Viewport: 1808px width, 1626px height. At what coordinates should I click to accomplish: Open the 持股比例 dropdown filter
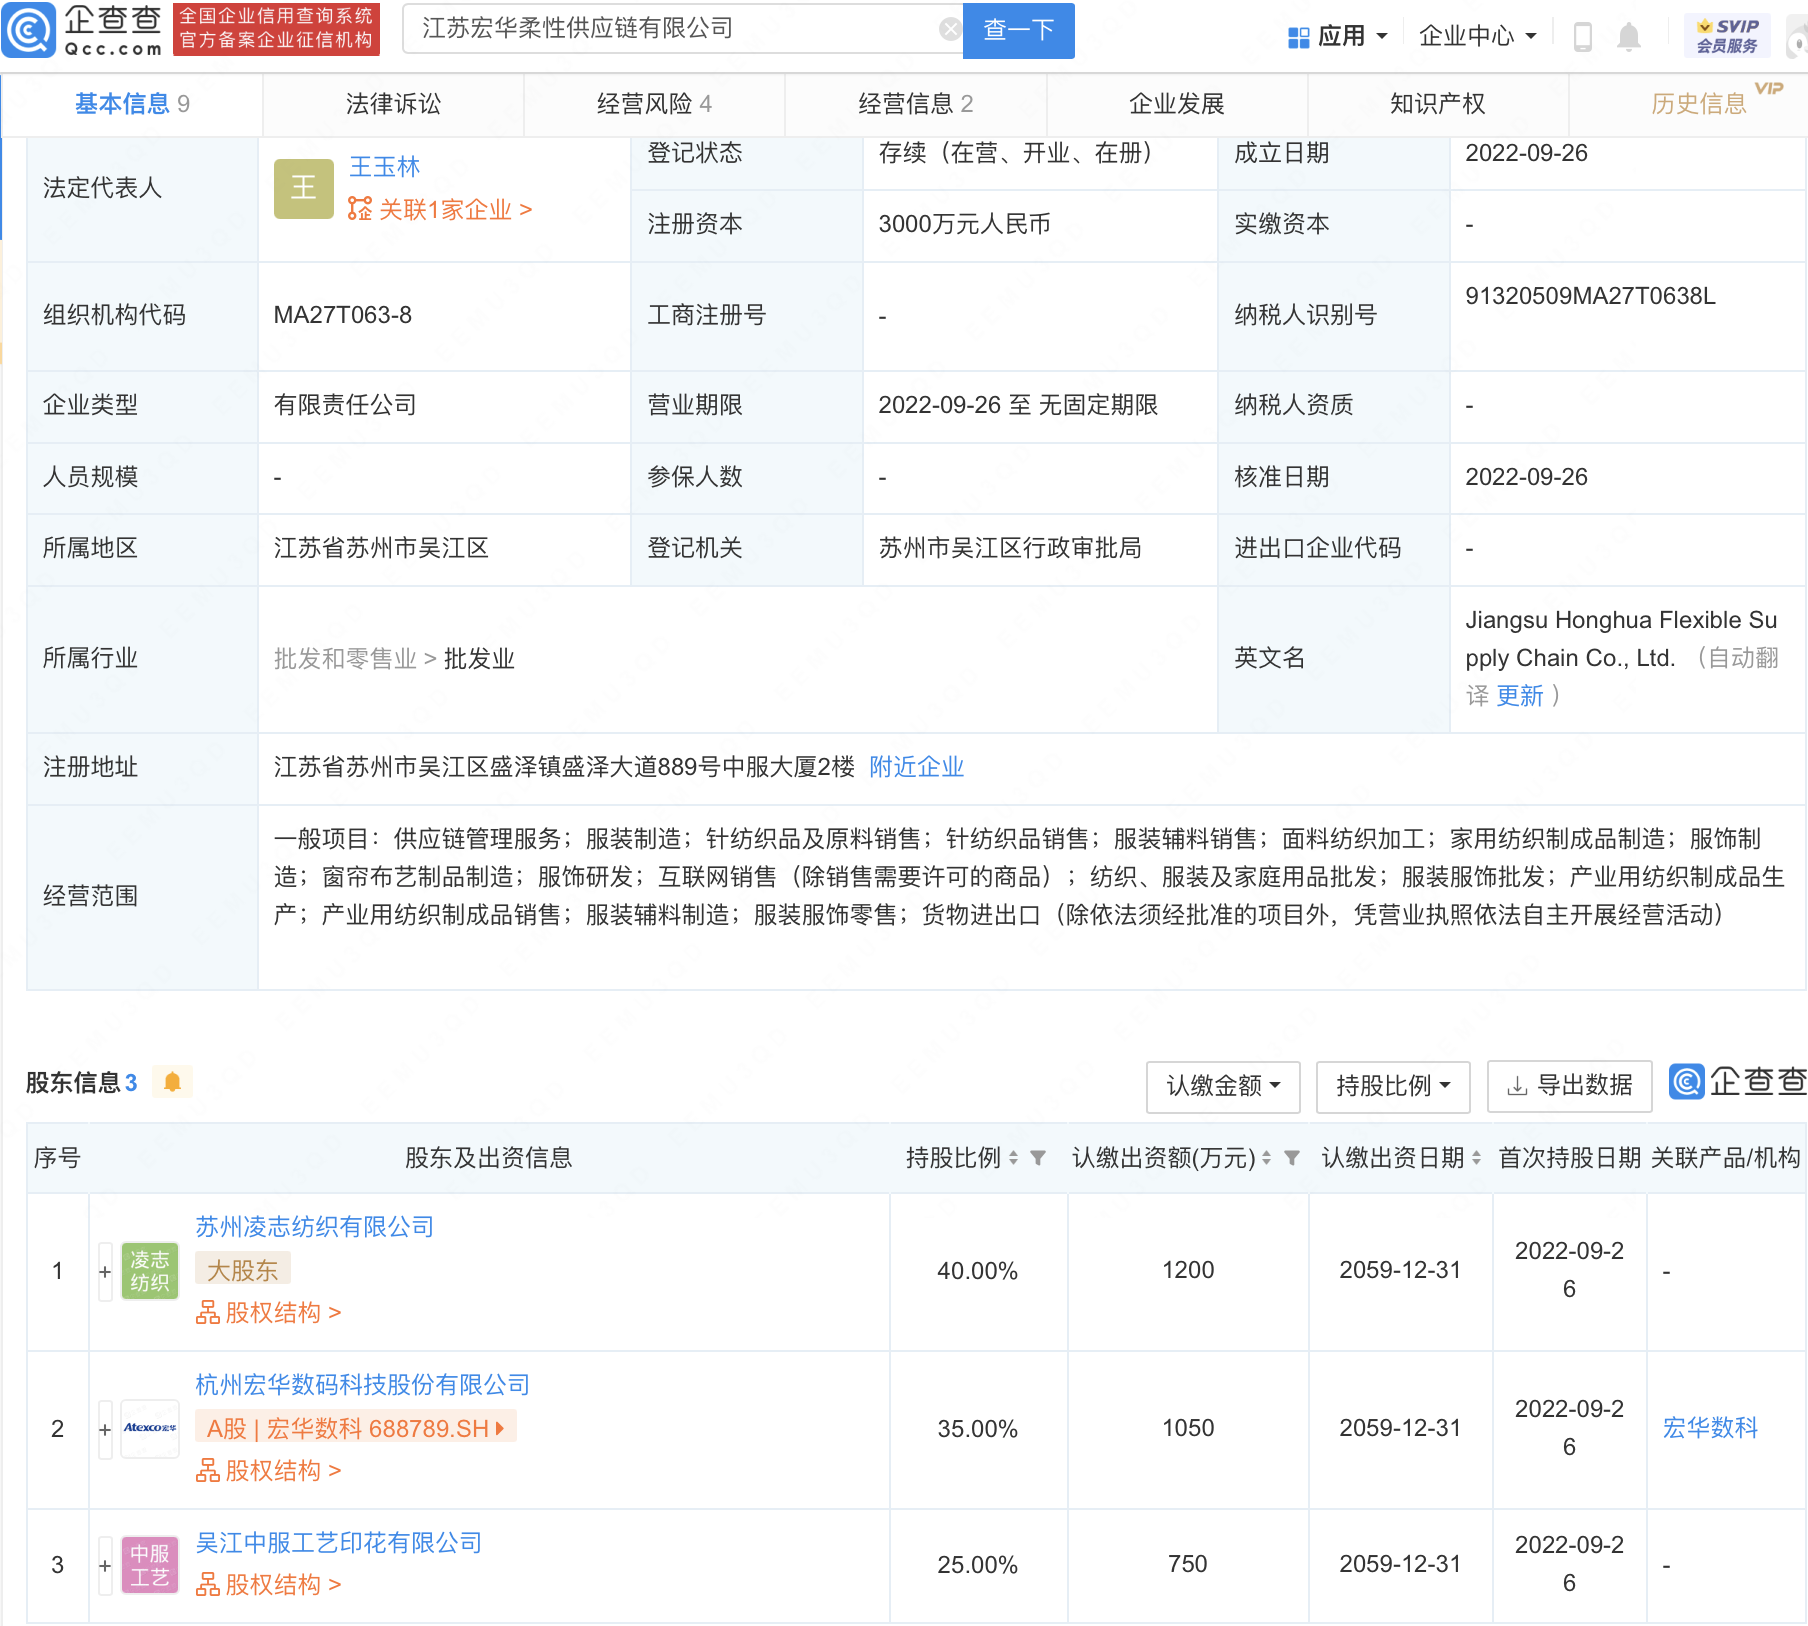point(1393,1086)
